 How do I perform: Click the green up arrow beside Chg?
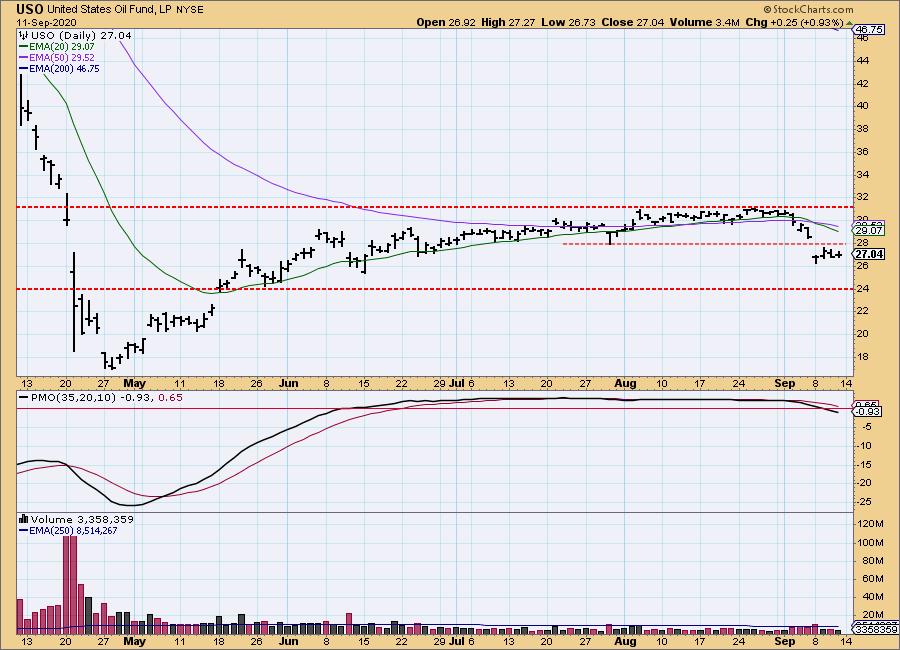[848, 22]
